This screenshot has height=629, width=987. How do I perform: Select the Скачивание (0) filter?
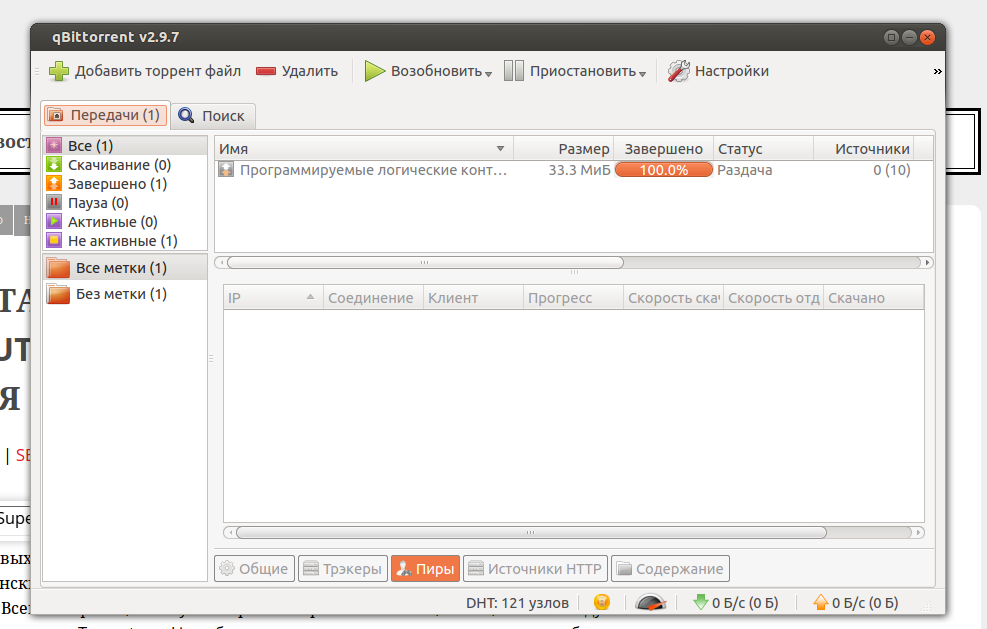coord(125,165)
